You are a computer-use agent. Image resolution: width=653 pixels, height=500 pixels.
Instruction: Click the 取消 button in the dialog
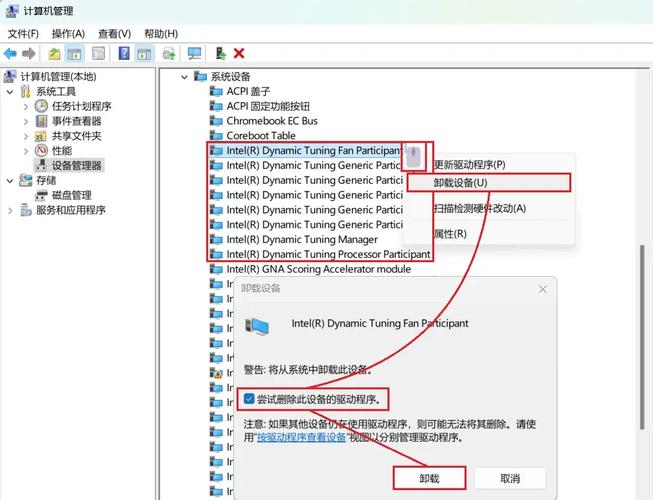click(x=510, y=478)
